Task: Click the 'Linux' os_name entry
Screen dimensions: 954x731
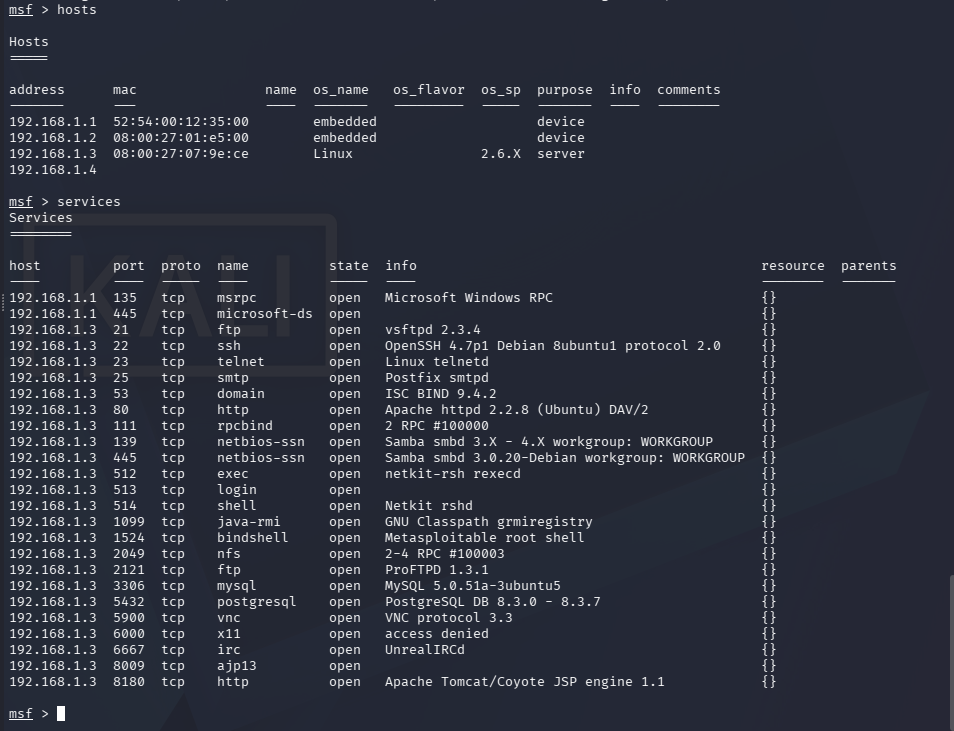Action: [x=333, y=153]
